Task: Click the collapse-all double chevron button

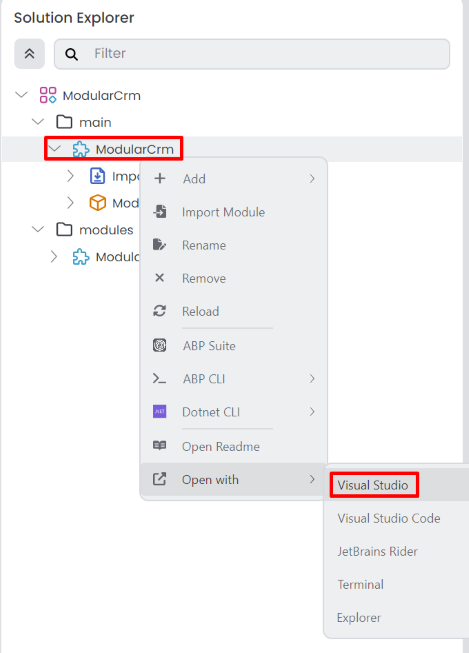Action: [30, 54]
